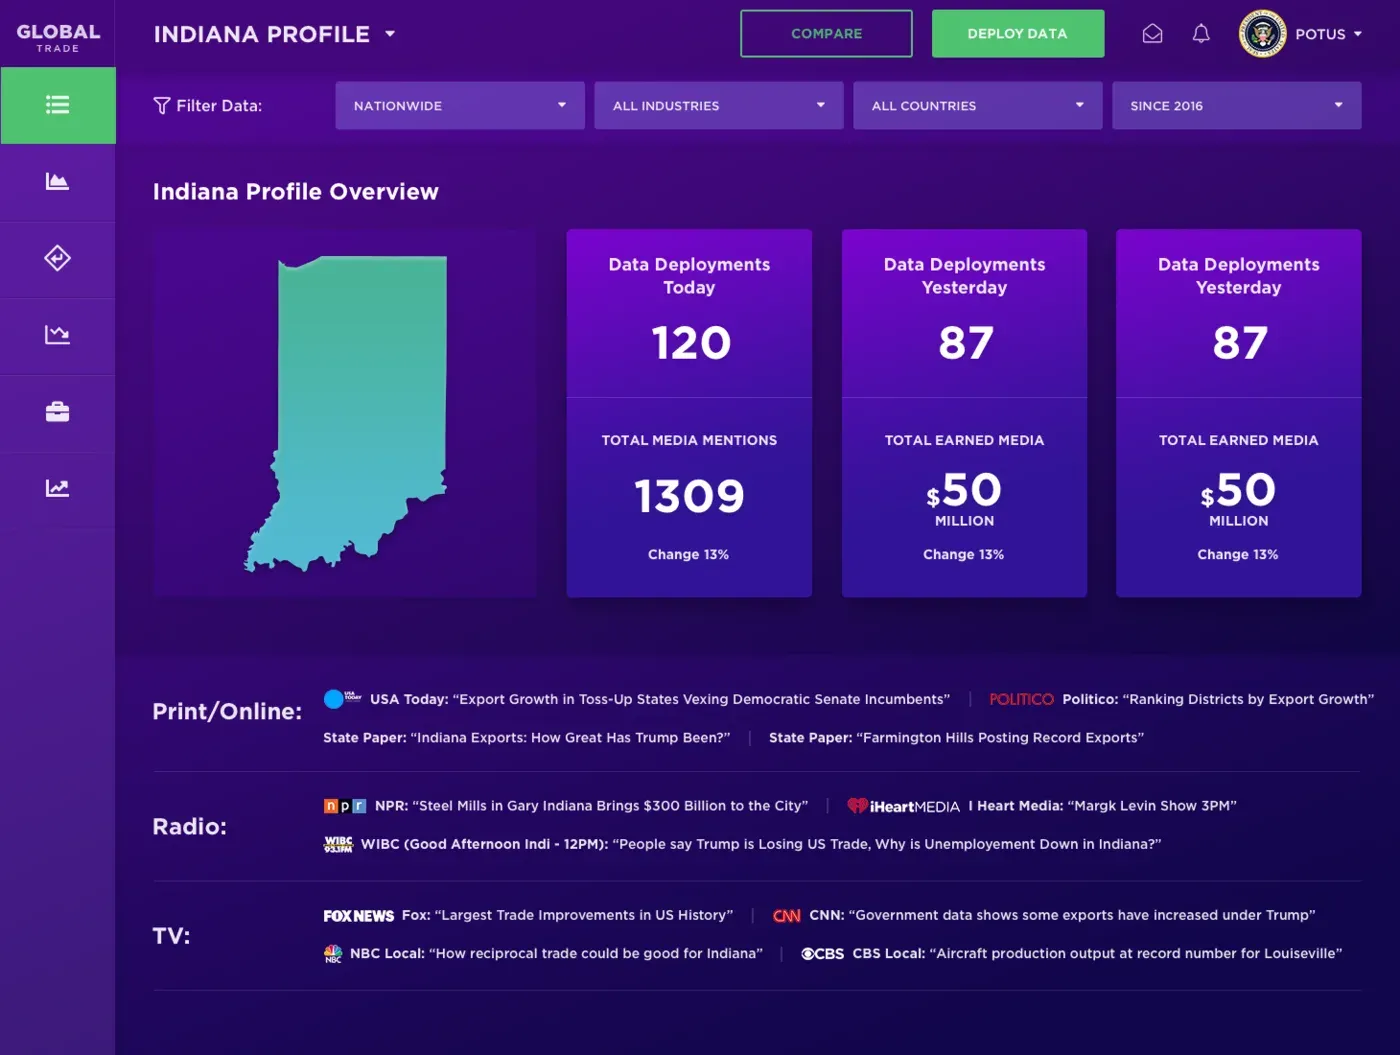The width and height of the screenshot is (1400, 1055).
Task: Open the Fox largest trade improvements headline
Action: (567, 915)
